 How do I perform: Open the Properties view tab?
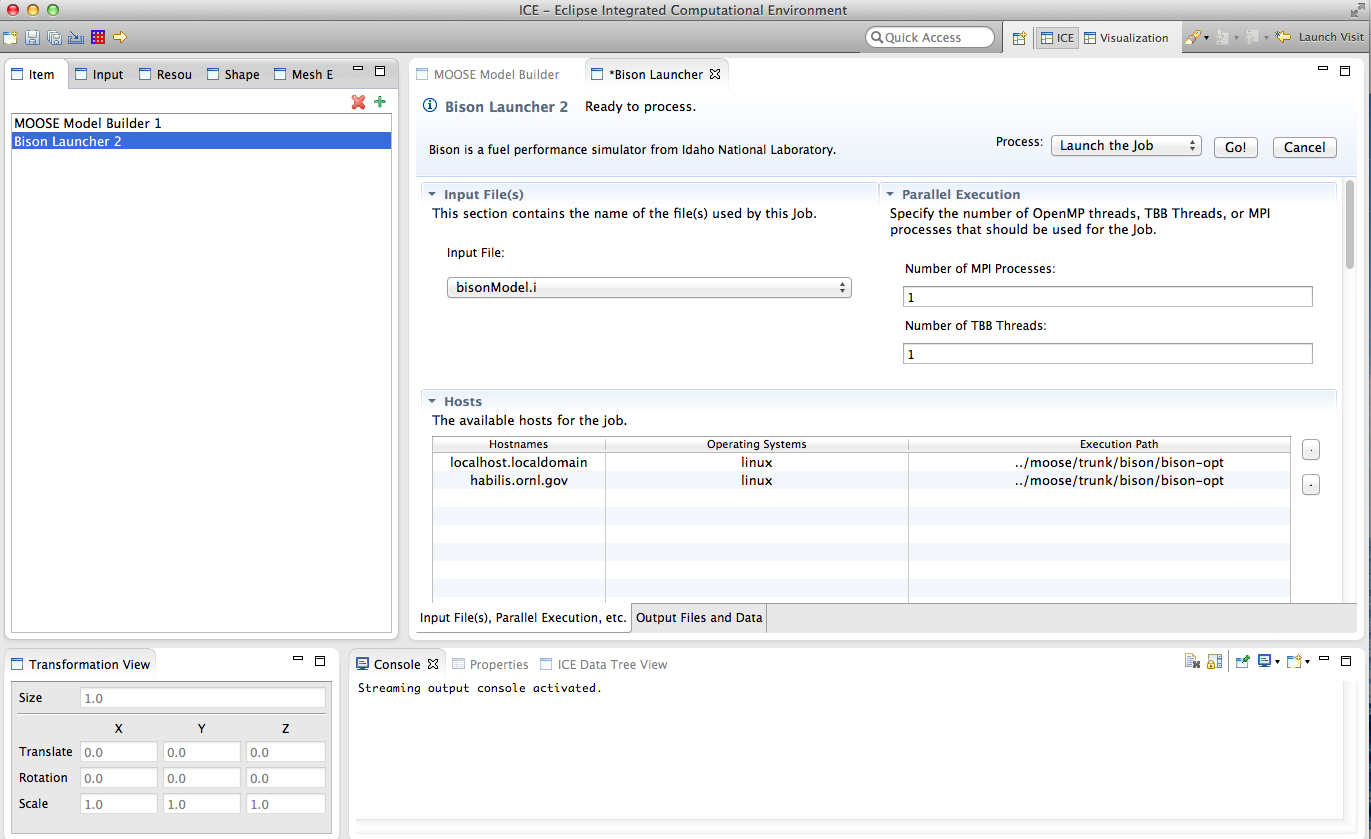click(490, 664)
